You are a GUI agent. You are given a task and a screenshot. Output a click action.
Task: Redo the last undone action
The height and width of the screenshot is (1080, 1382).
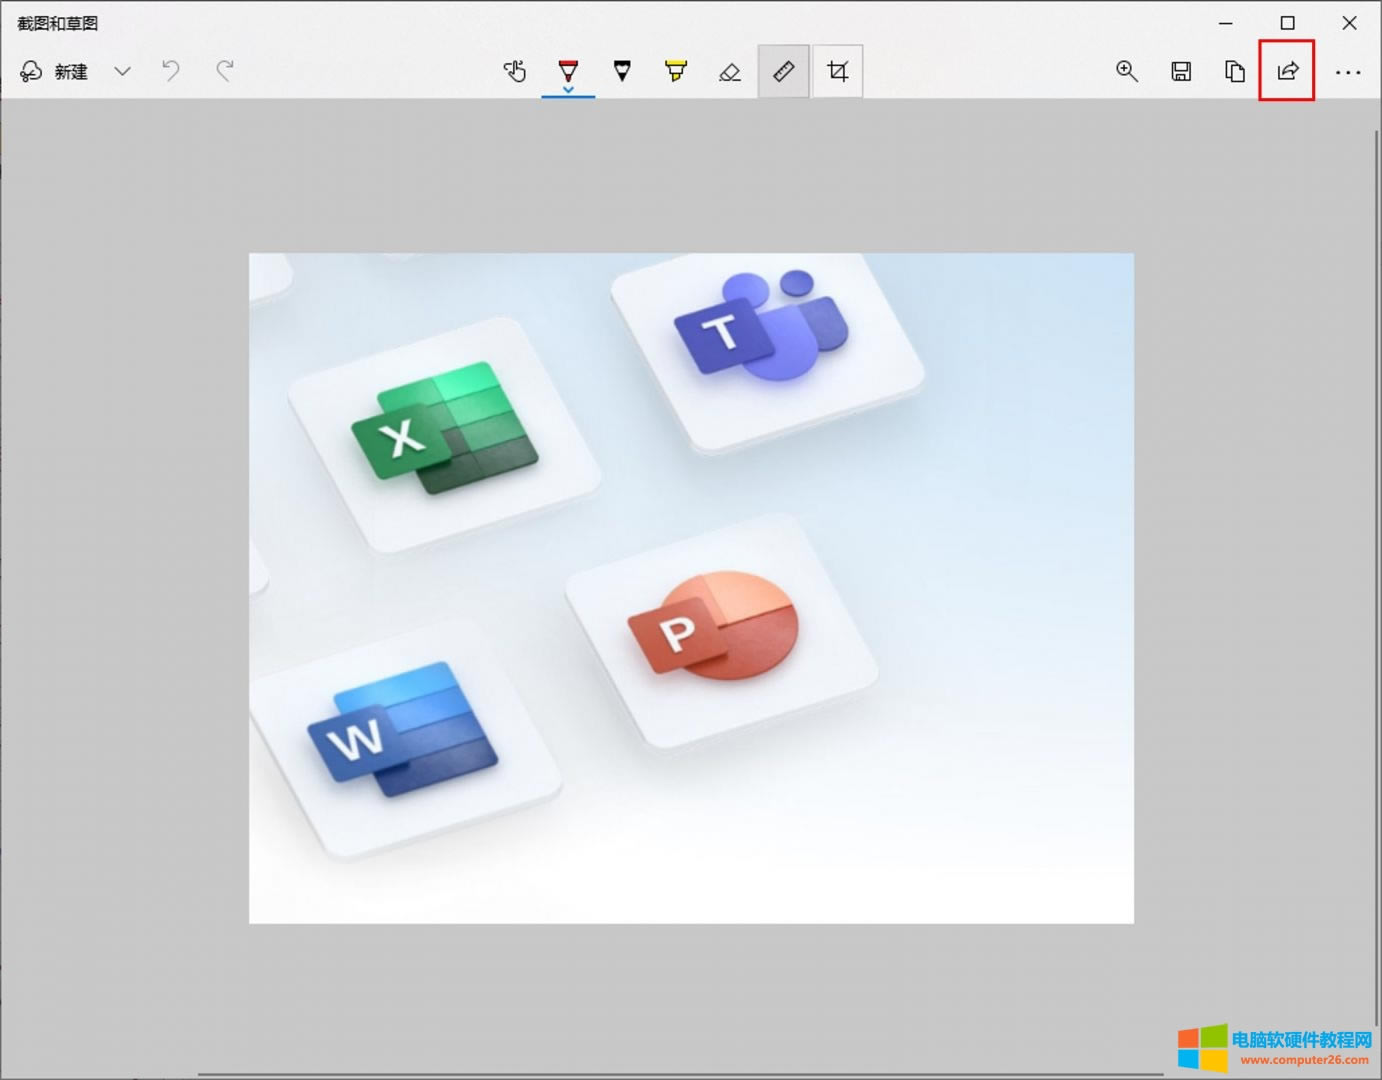click(x=225, y=71)
